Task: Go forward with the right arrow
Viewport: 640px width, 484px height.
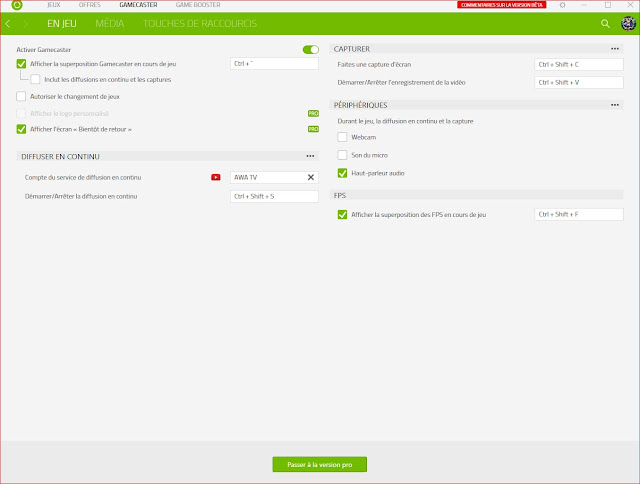Action: pyautogui.click(x=26, y=24)
